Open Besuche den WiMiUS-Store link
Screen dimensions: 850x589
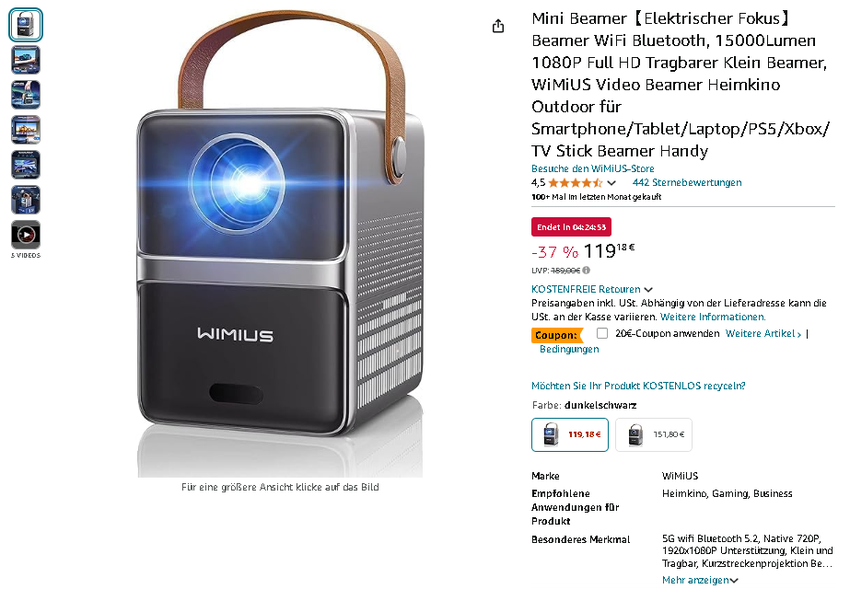593,169
